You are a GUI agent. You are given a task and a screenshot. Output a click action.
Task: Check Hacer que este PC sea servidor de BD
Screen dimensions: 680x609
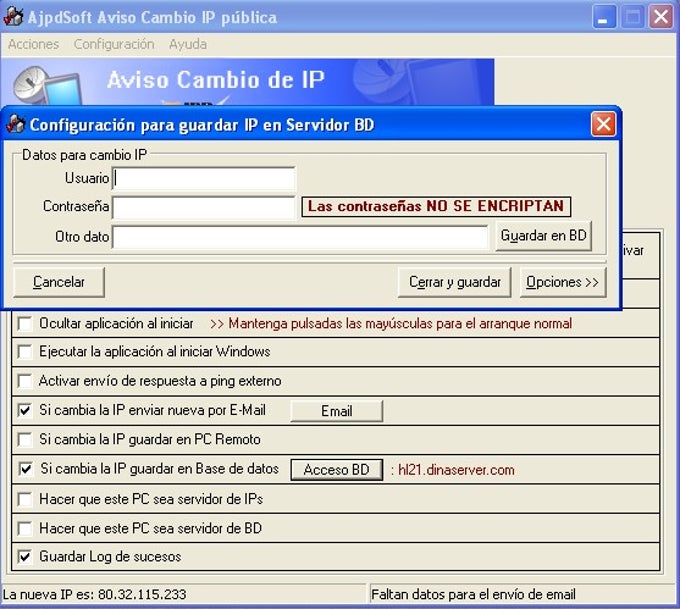tap(25, 529)
